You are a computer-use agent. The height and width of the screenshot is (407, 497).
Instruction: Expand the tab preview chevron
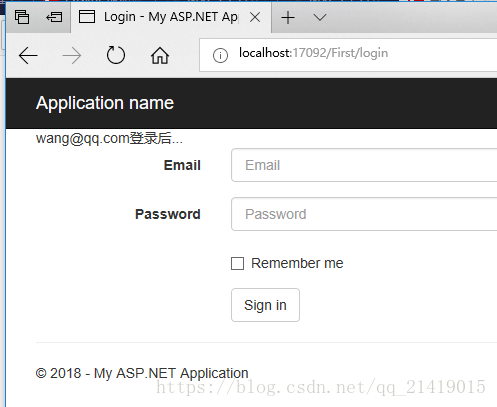coord(320,17)
